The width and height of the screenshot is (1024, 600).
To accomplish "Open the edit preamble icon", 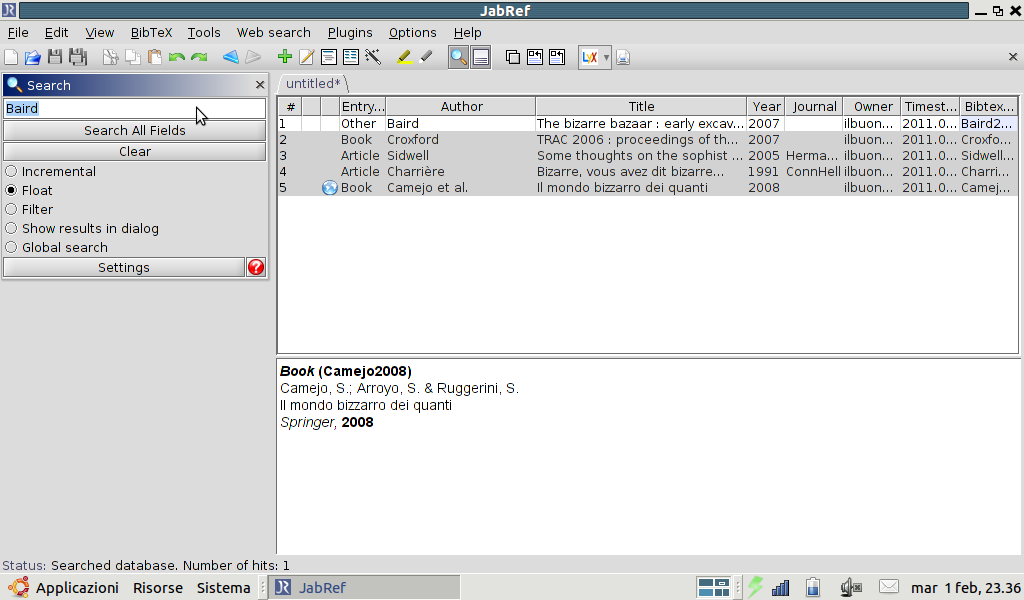I will pyautogui.click(x=328, y=57).
